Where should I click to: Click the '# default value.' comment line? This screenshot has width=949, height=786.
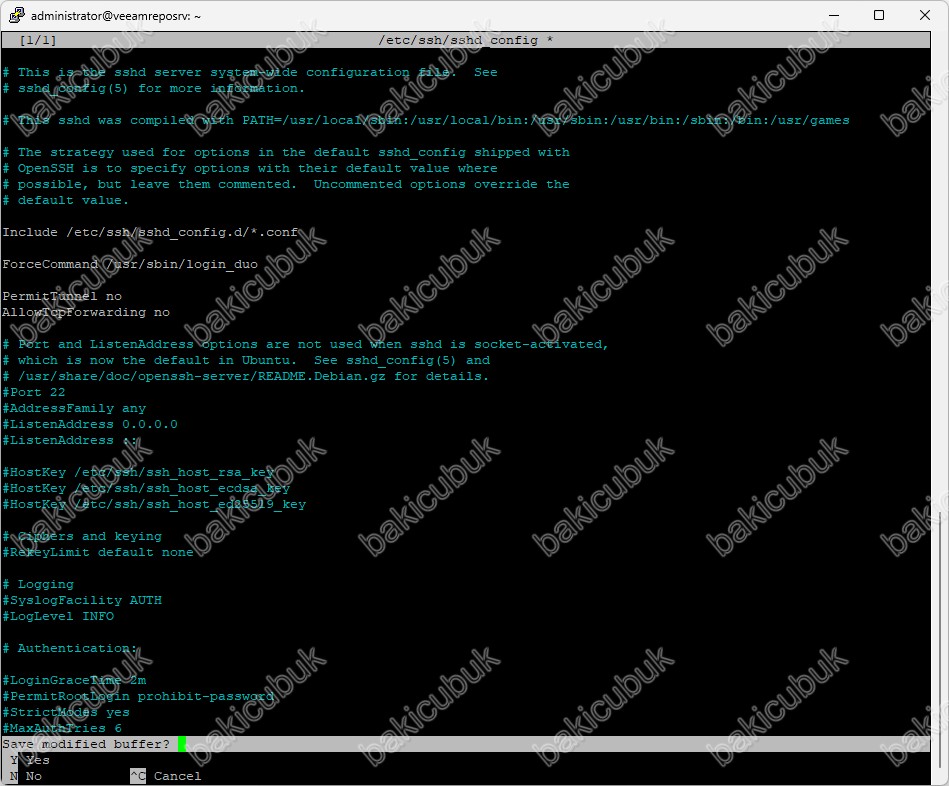pyautogui.click(x=66, y=200)
